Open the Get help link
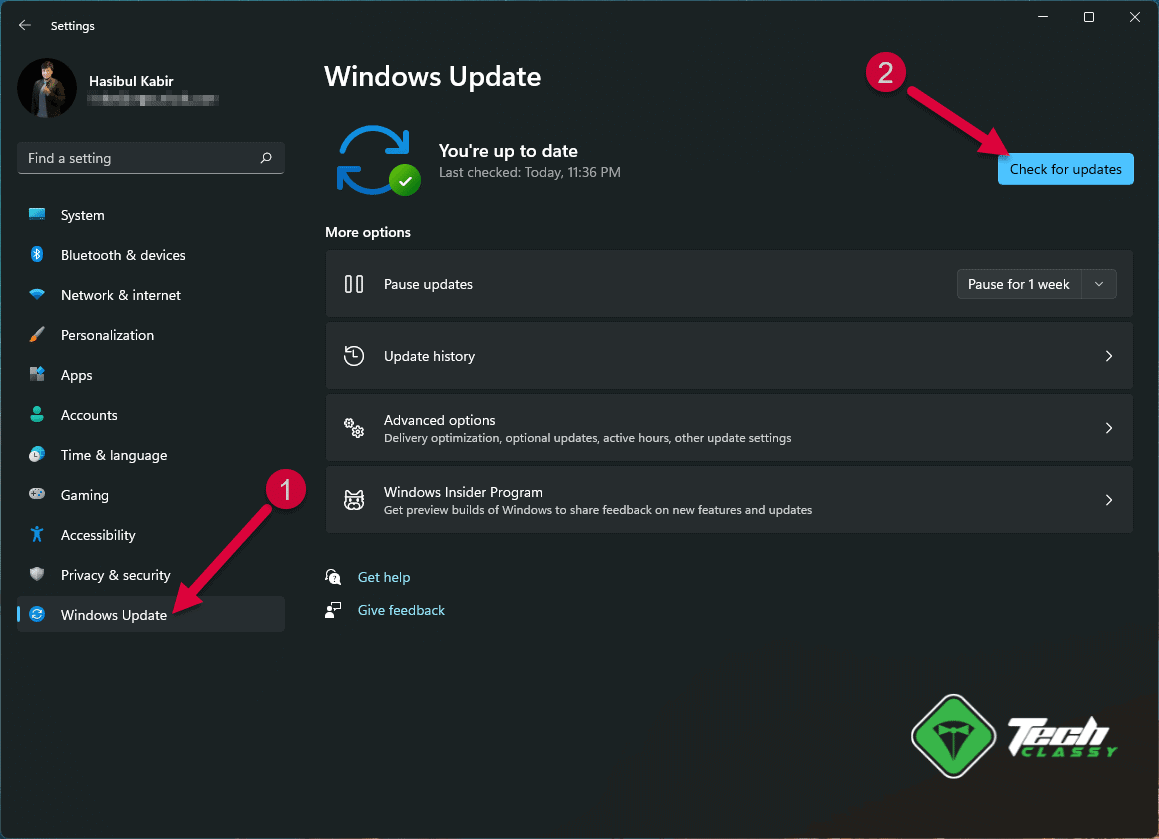 384,577
